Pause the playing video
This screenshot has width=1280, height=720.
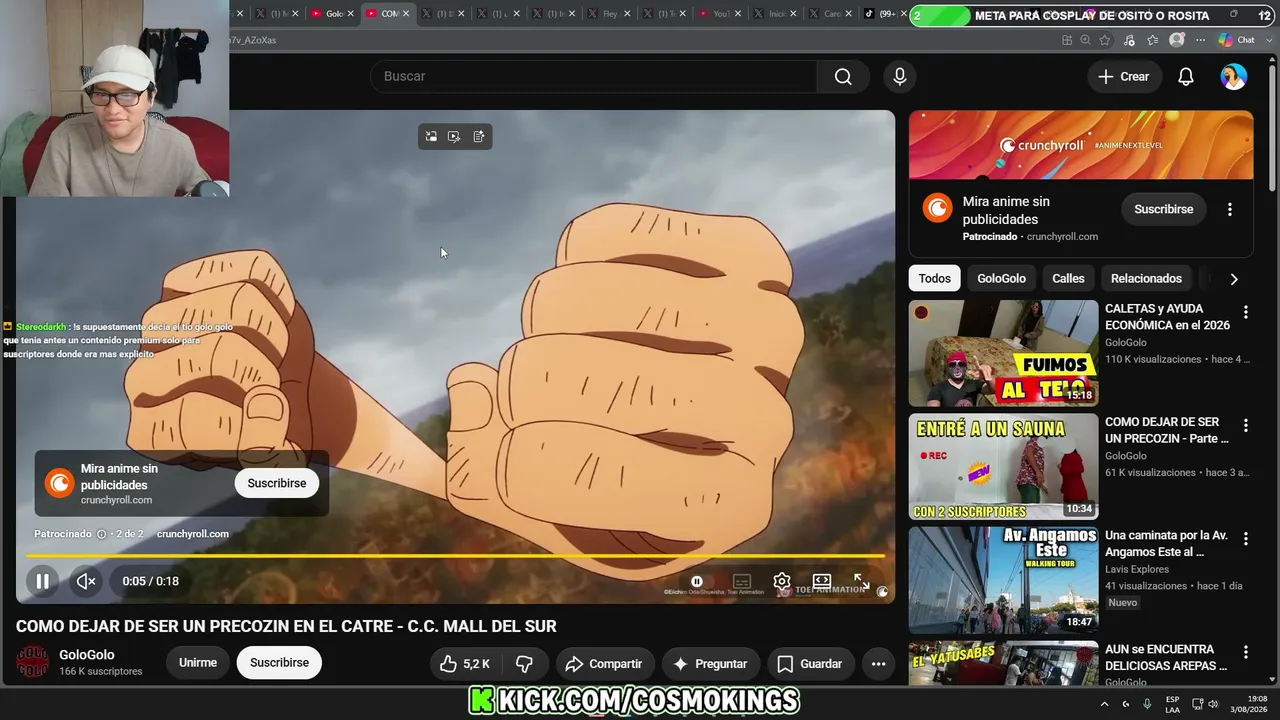43,581
